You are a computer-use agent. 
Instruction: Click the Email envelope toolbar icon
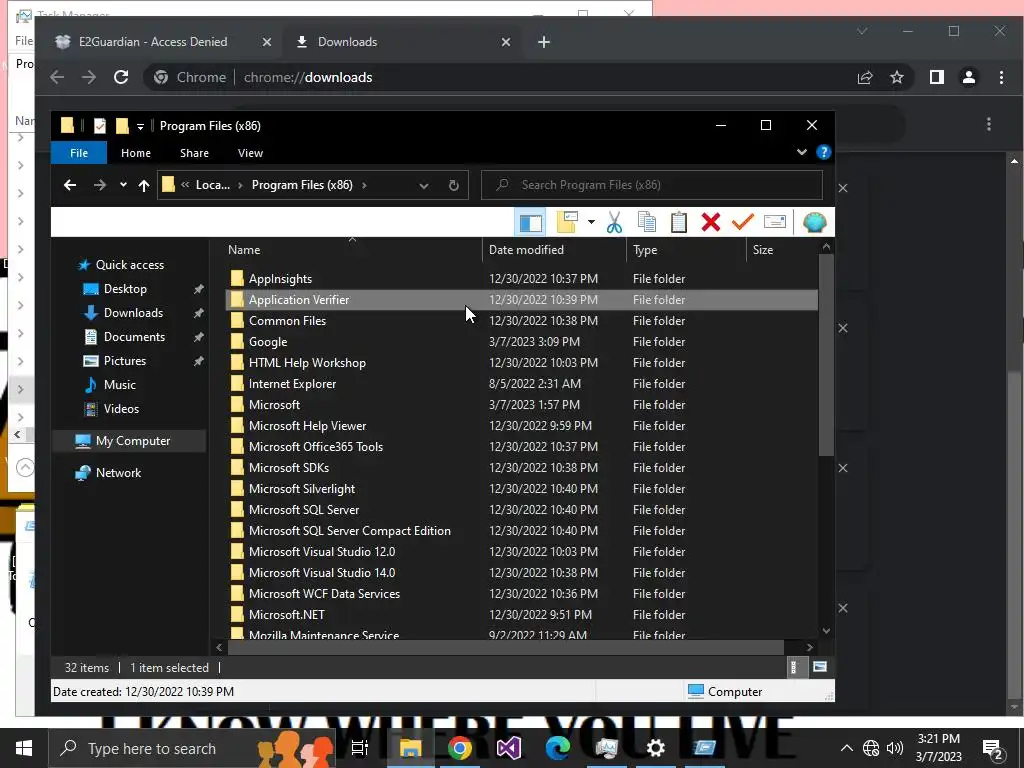(x=775, y=223)
